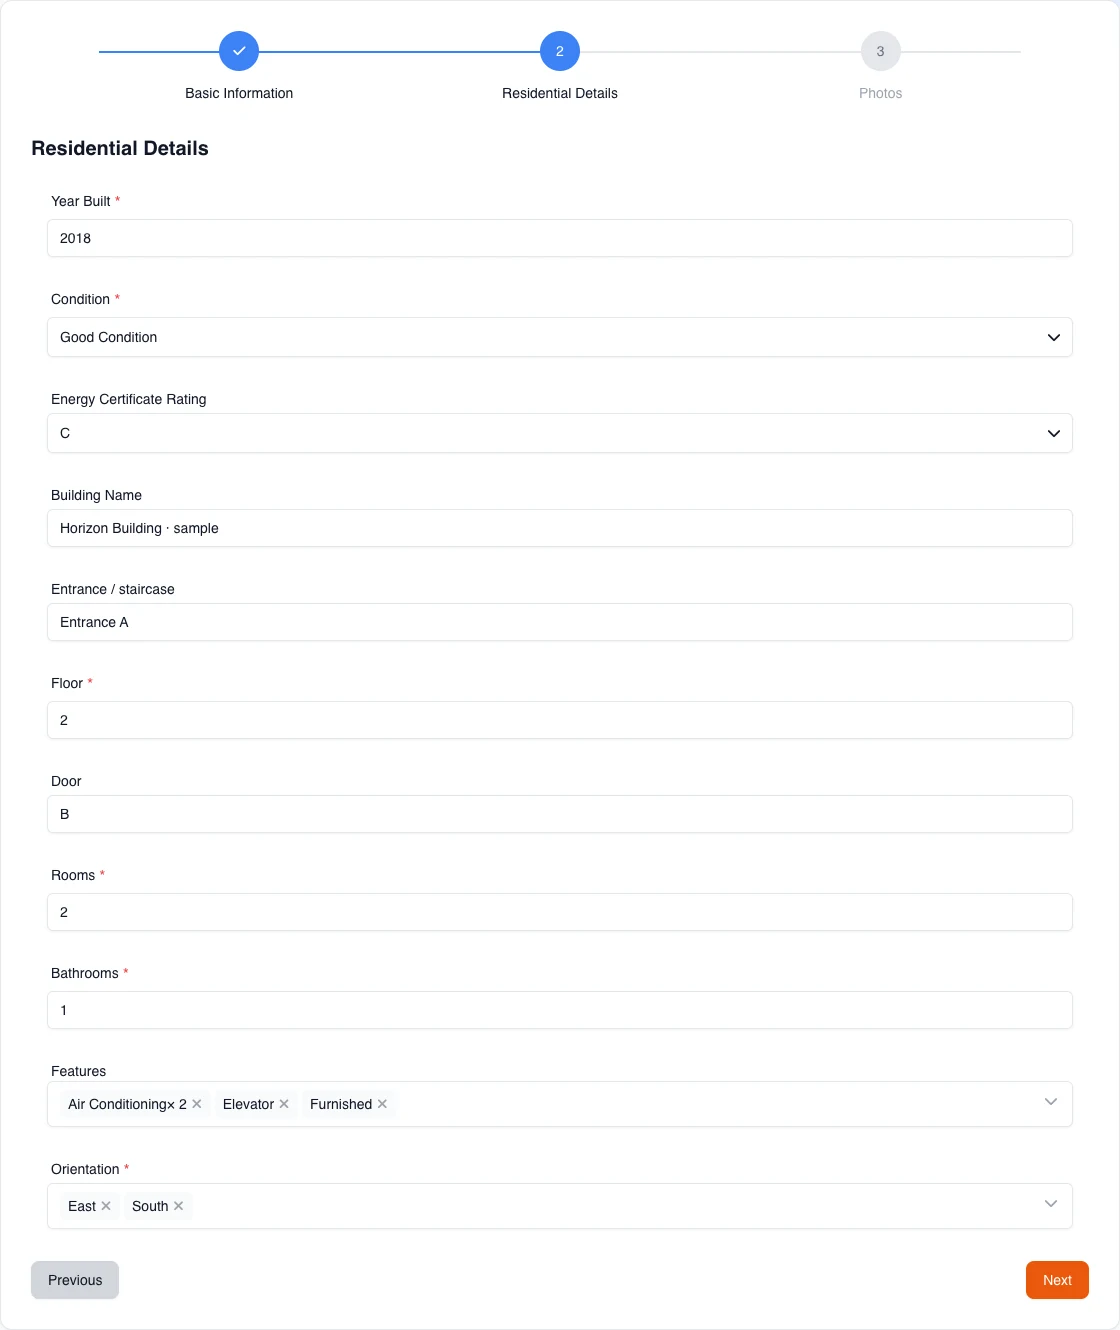The width and height of the screenshot is (1120, 1330).
Task: Remove the East orientation tag
Action: point(106,1206)
